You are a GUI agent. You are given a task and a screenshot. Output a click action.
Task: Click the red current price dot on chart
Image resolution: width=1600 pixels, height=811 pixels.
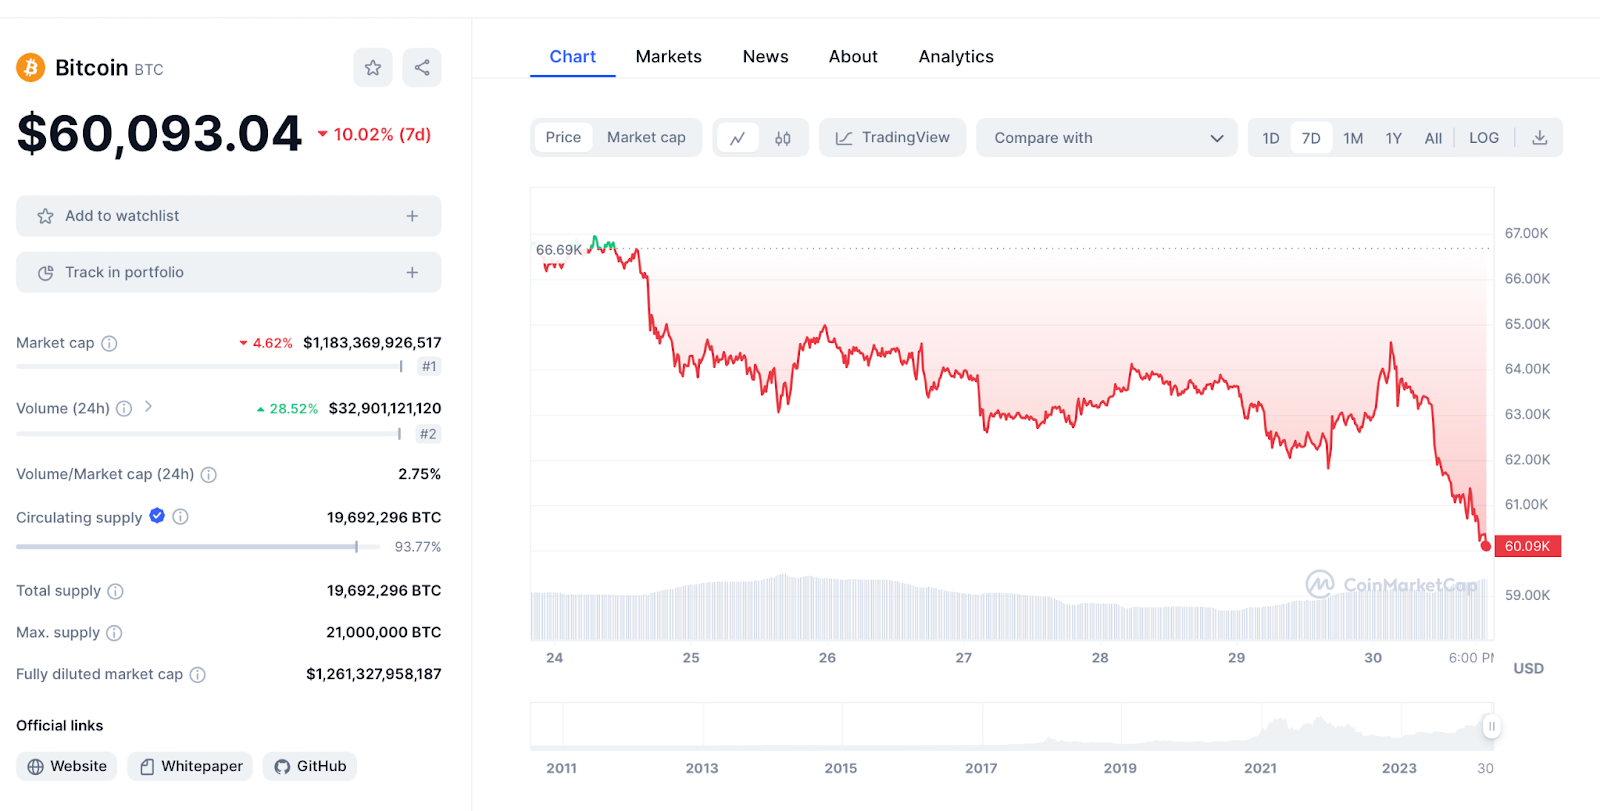click(x=1486, y=546)
